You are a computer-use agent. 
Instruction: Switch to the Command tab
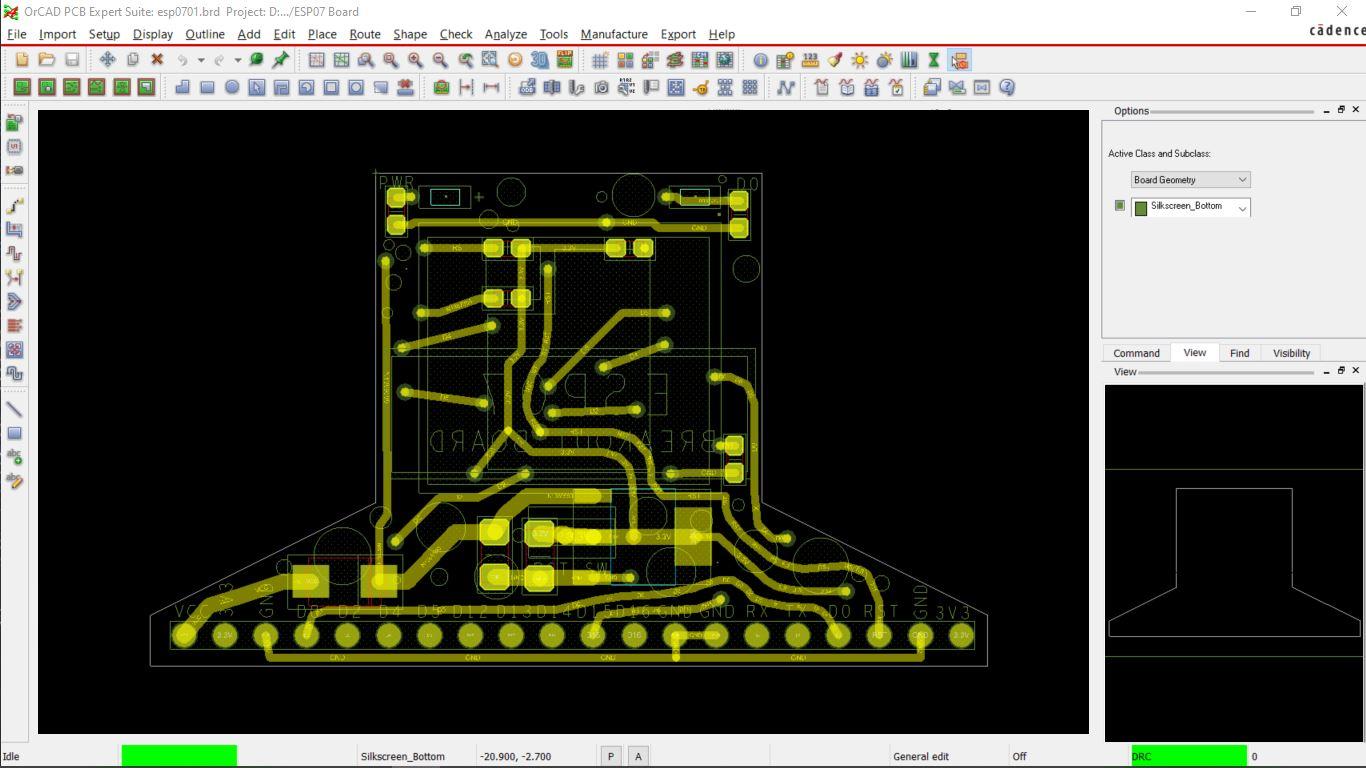coord(1136,353)
